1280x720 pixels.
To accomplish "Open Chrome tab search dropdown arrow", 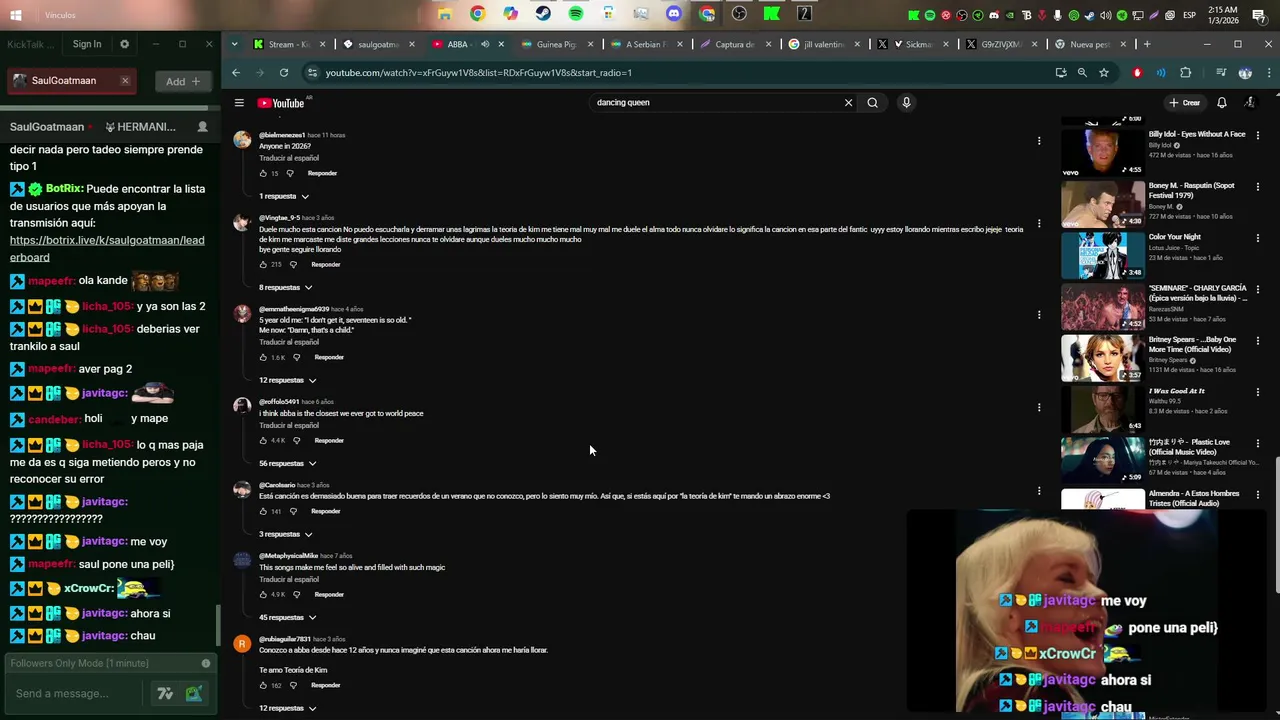I will [x=234, y=44].
